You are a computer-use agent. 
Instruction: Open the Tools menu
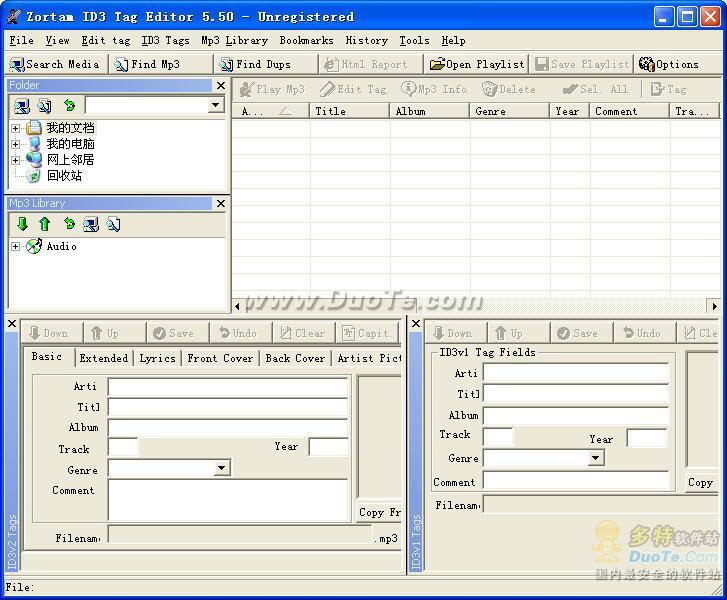414,40
